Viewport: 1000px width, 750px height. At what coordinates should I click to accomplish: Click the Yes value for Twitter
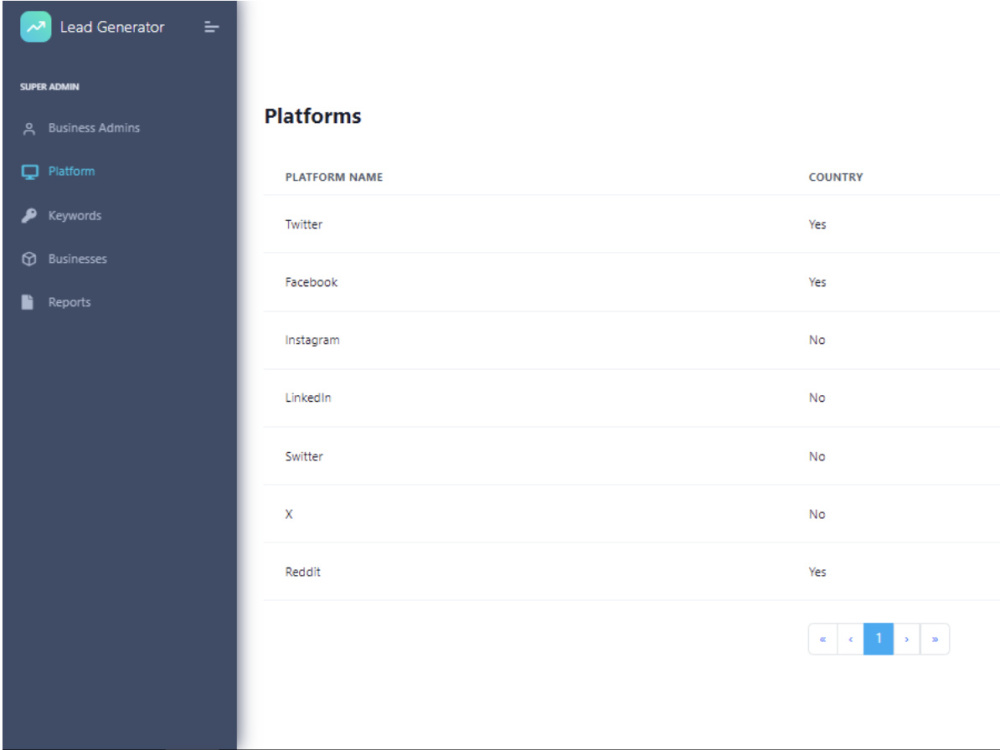point(818,224)
